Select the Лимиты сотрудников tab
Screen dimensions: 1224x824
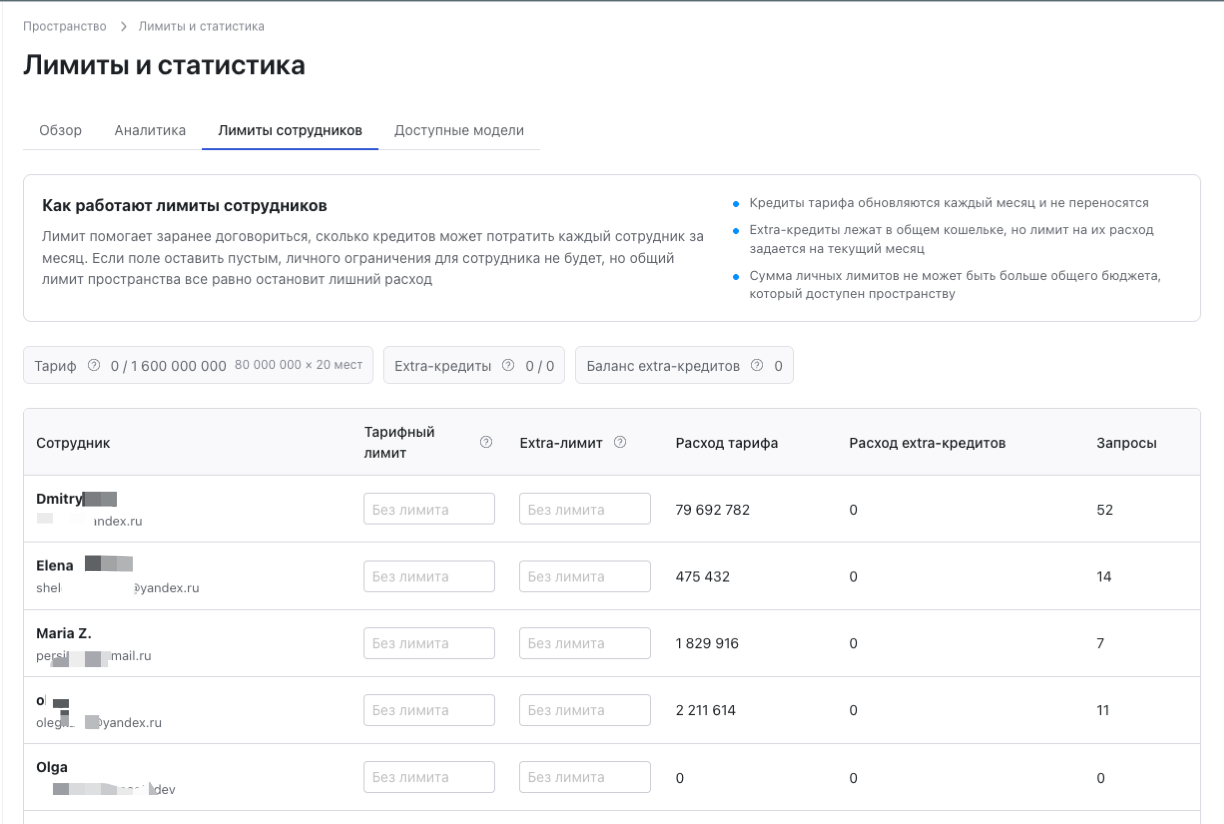[x=290, y=130]
